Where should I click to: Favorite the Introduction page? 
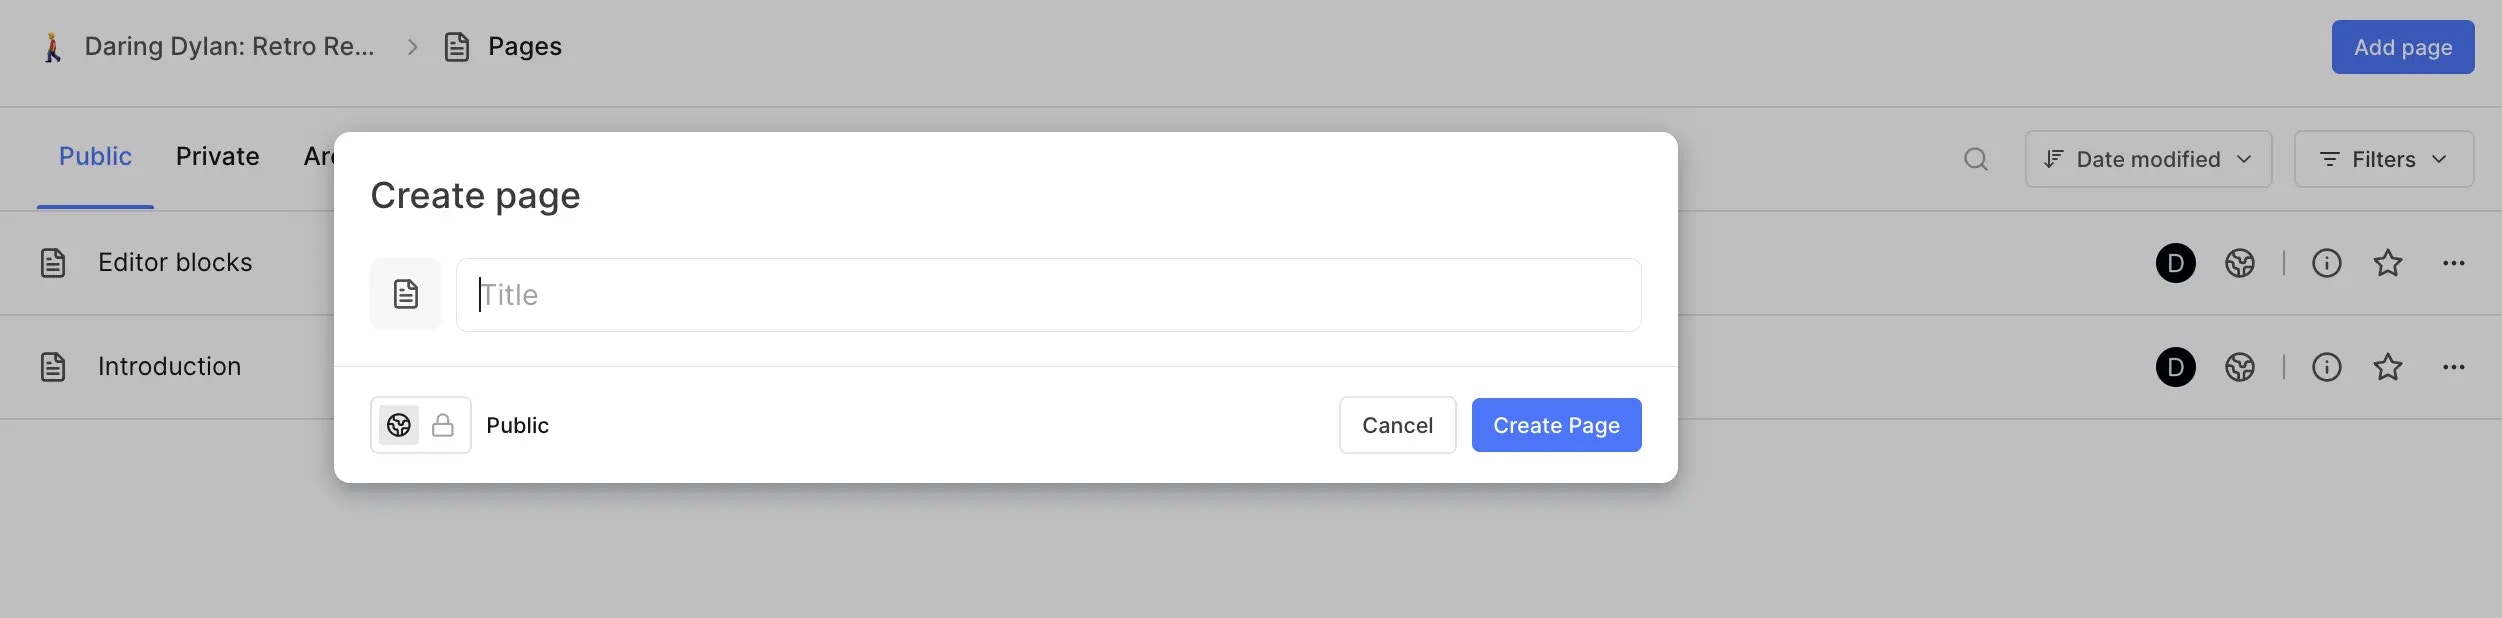pos(2389,367)
